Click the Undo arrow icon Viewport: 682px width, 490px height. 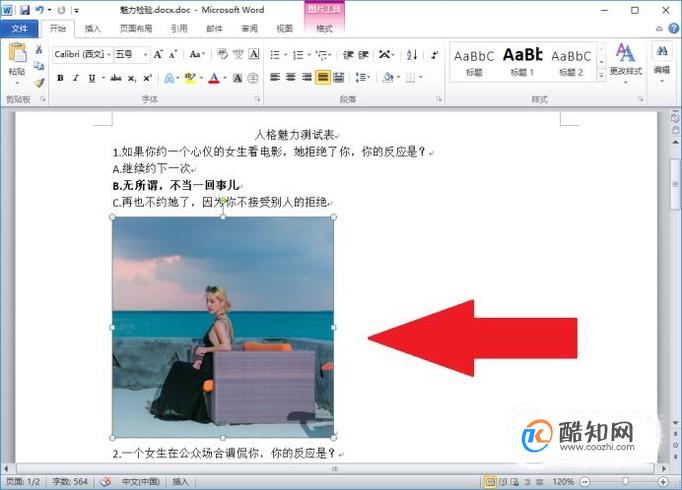tap(40, 10)
